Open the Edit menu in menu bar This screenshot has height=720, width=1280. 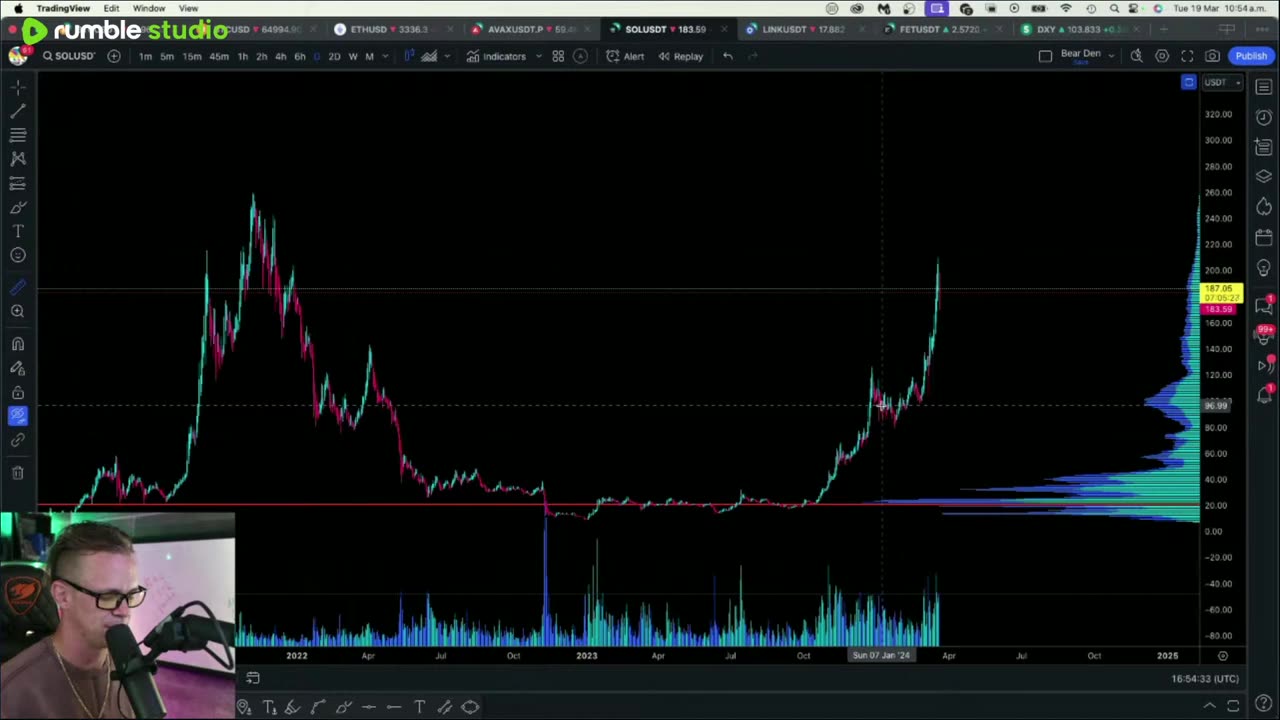coord(111,8)
